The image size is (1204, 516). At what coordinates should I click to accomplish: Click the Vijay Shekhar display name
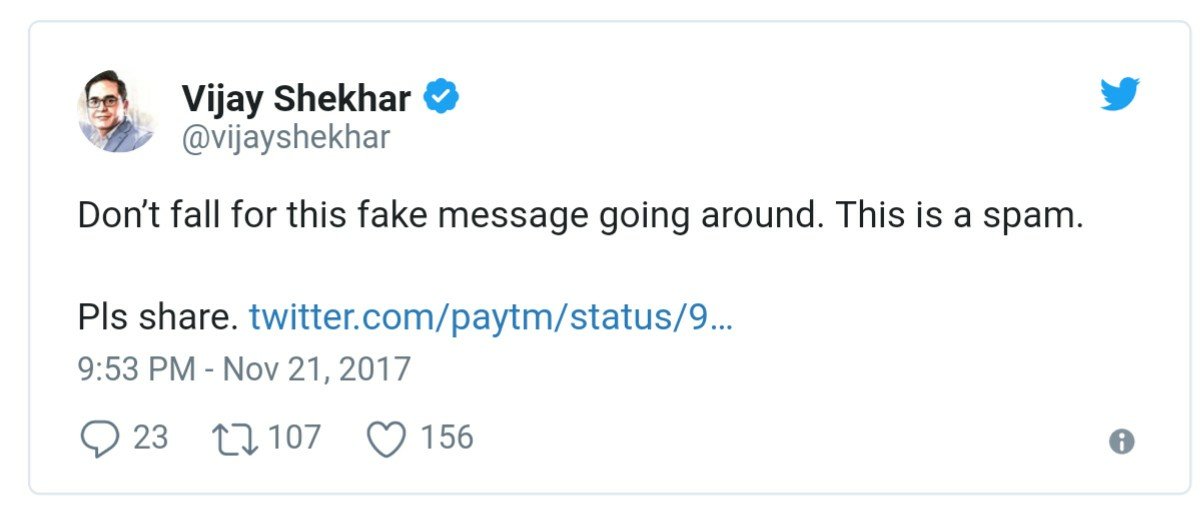(296, 98)
